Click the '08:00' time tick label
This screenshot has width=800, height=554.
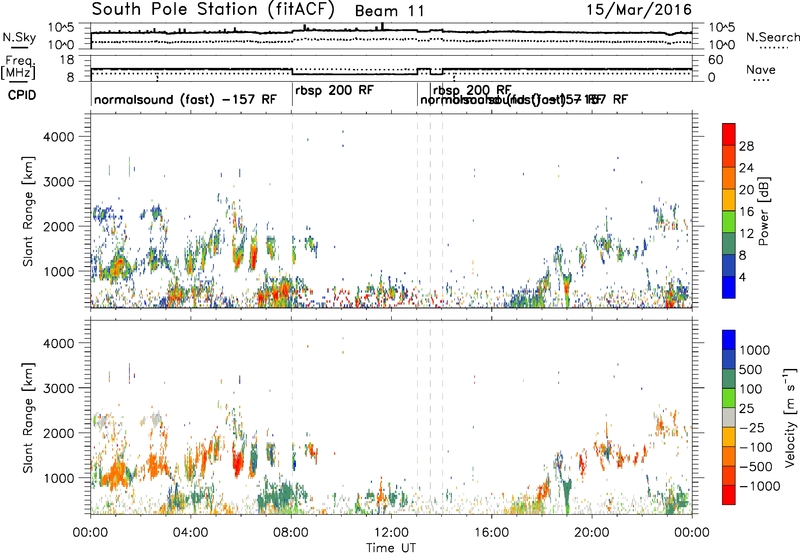tap(291, 533)
